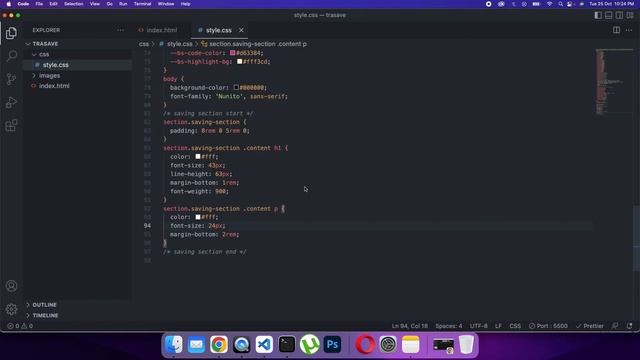Viewport: 640px width, 360px height.
Task: Open Finder from the dock
Action: [174, 344]
